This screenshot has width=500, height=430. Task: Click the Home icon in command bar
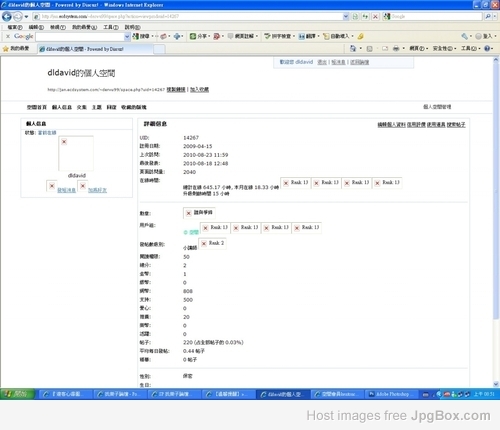point(353,49)
